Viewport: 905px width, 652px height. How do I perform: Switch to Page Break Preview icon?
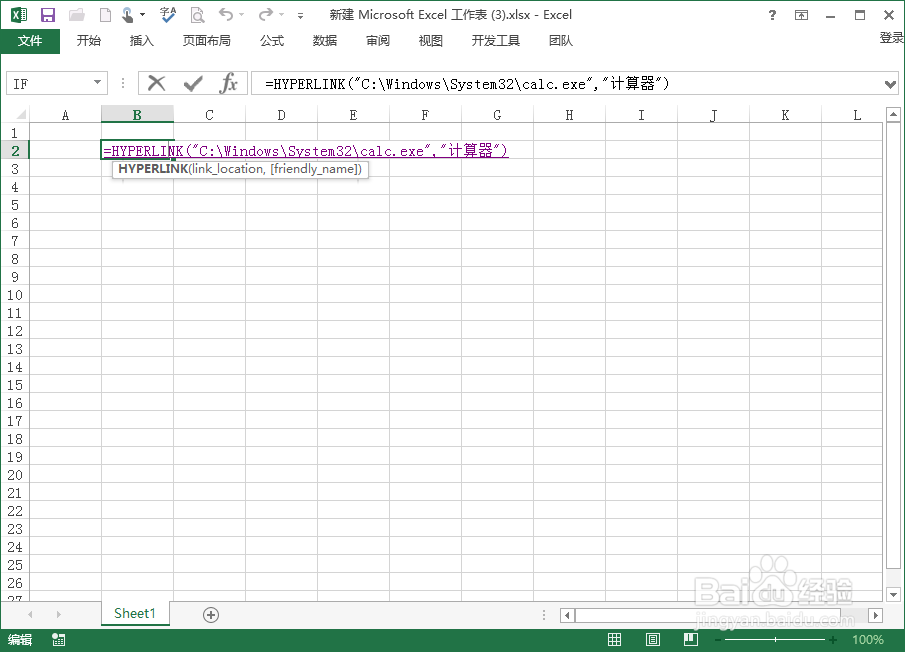(691, 639)
